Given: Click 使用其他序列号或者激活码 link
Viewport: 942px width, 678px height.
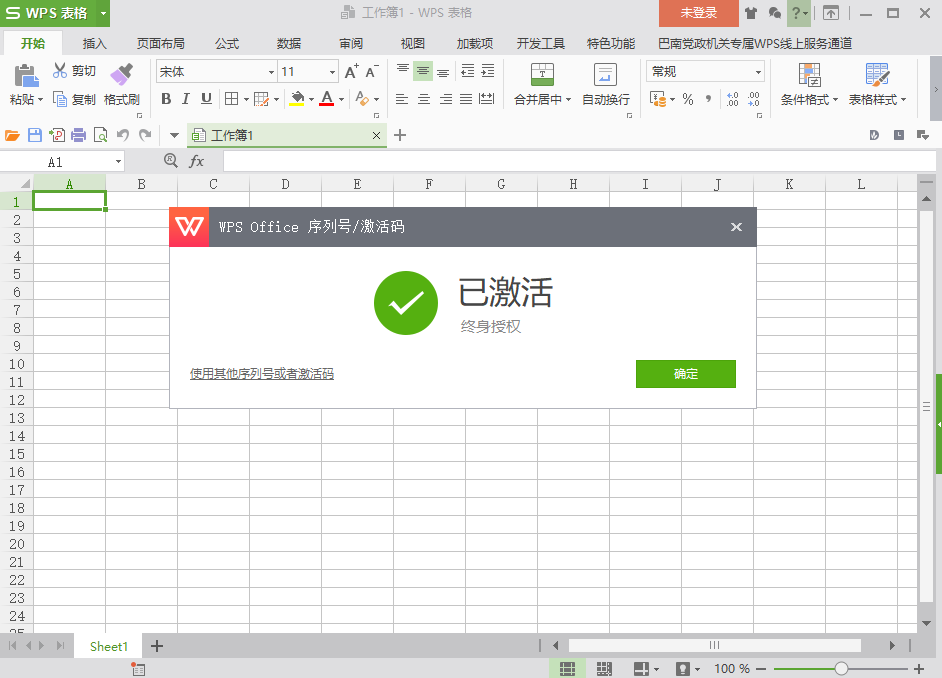Looking at the screenshot, I should pyautogui.click(x=262, y=374).
